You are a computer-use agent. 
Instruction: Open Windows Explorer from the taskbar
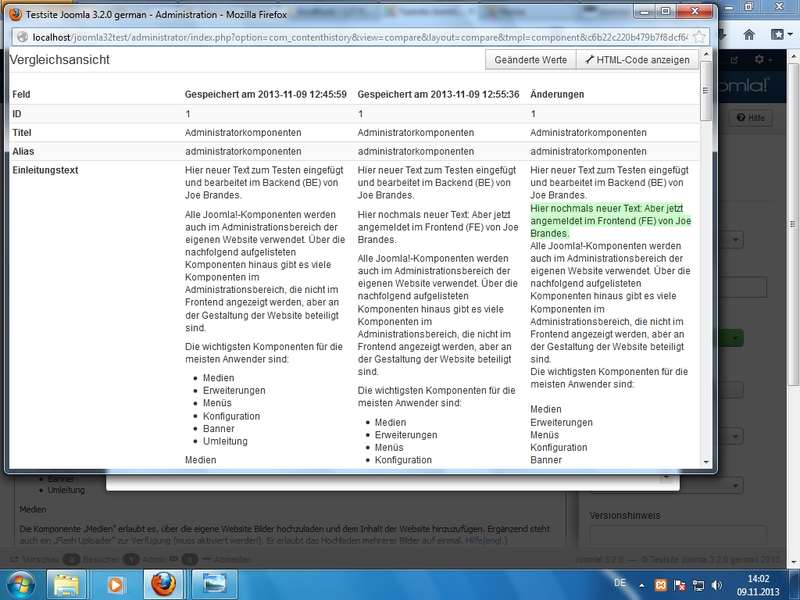66,584
